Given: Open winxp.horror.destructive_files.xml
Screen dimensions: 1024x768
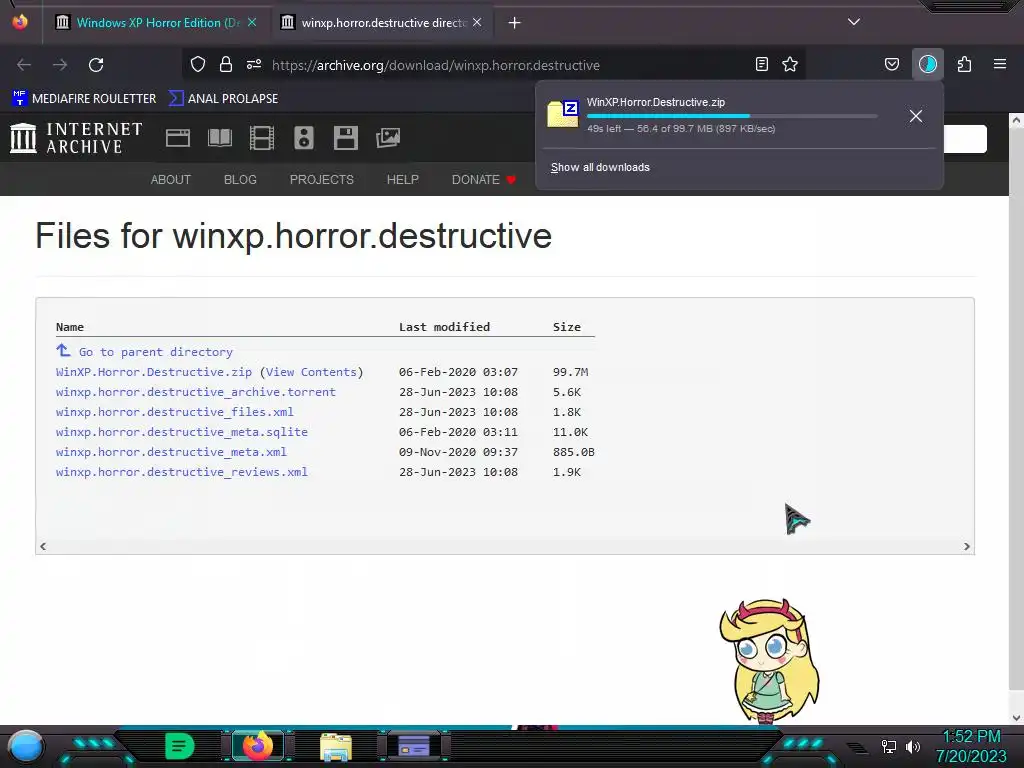Looking at the screenshot, I should point(174,412).
